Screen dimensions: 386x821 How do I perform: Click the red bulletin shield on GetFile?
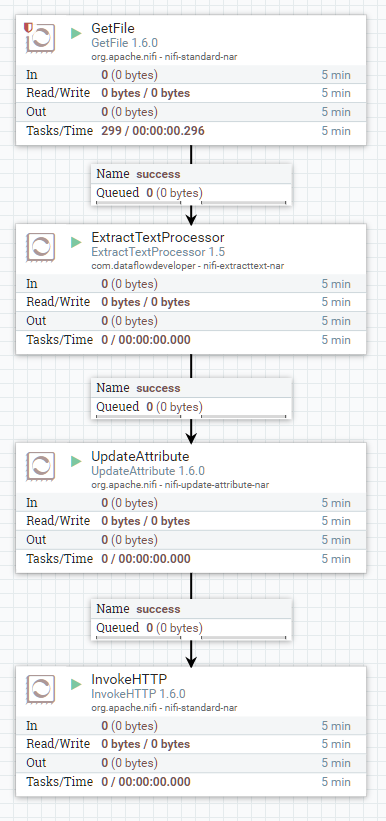click(28, 27)
